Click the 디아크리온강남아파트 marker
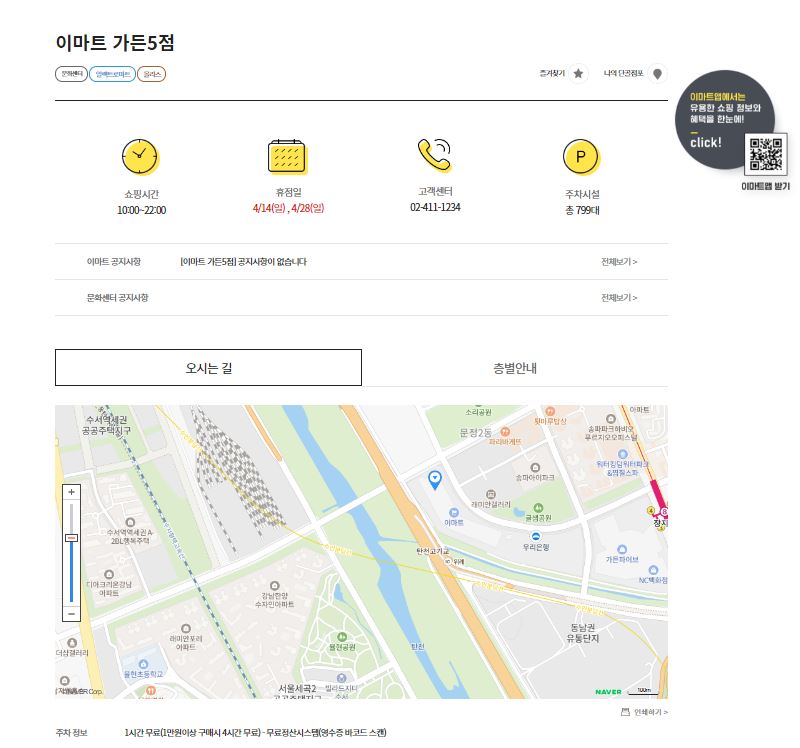Screen dimensions: 800x748 click(109, 574)
